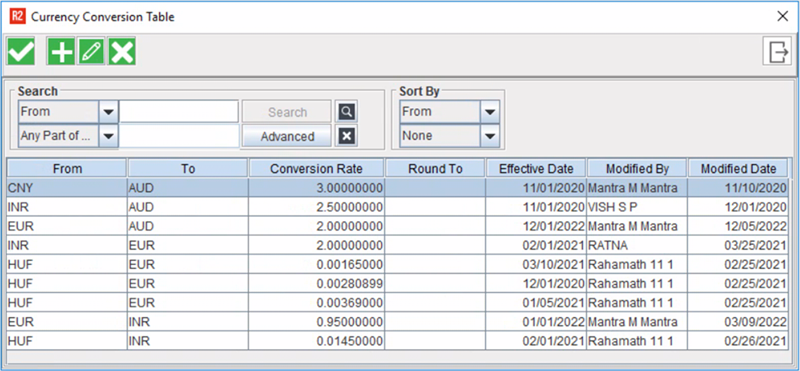Viewport: 800px width, 371px height.
Task: Click the Effective Date column header
Action: coord(536,168)
